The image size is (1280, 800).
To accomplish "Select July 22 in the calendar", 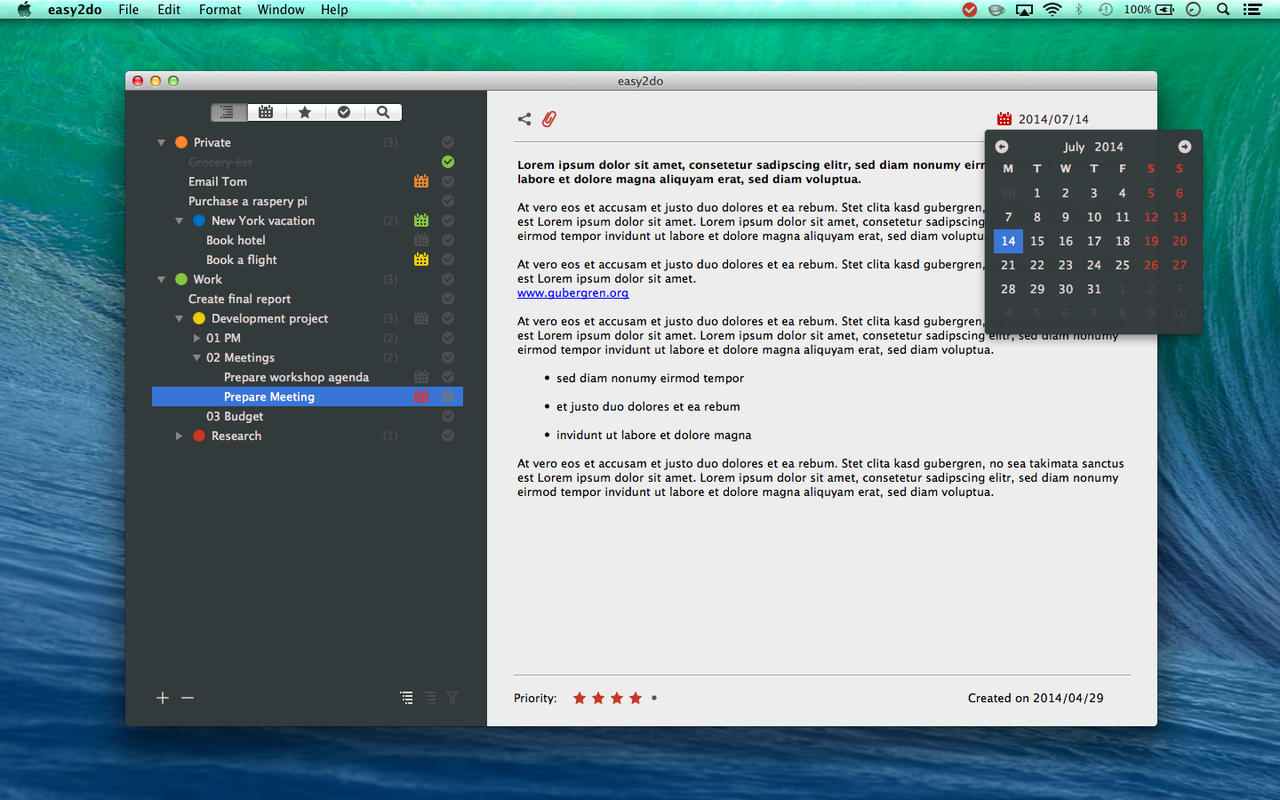I will pos(1037,265).
